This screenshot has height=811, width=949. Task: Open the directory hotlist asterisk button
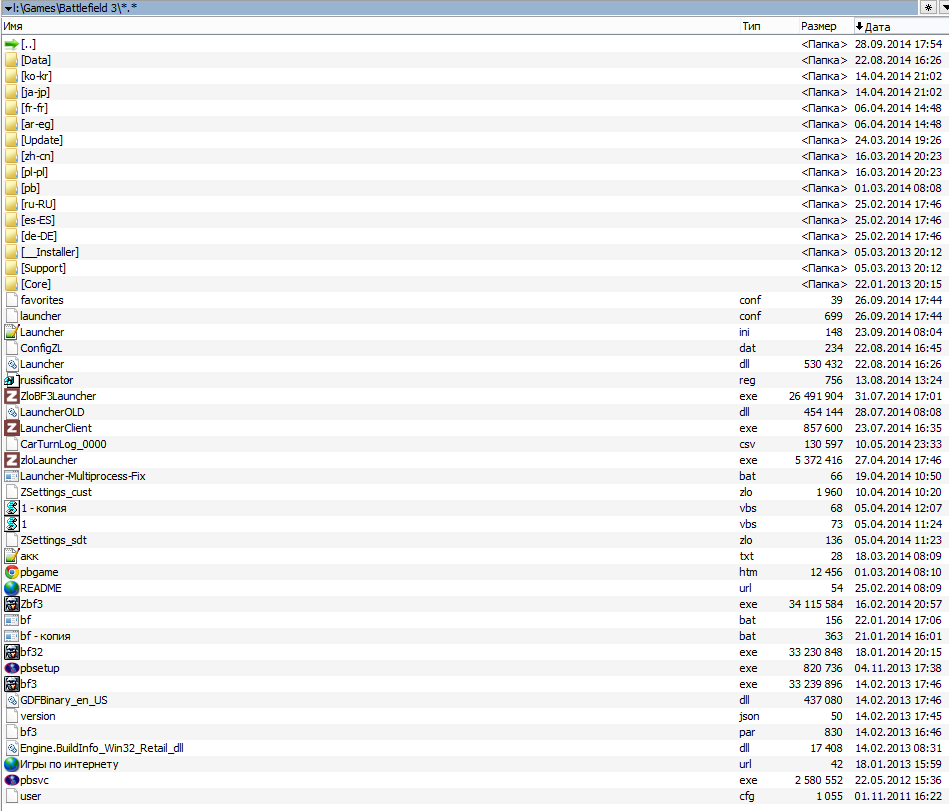[x=928, y=8]
